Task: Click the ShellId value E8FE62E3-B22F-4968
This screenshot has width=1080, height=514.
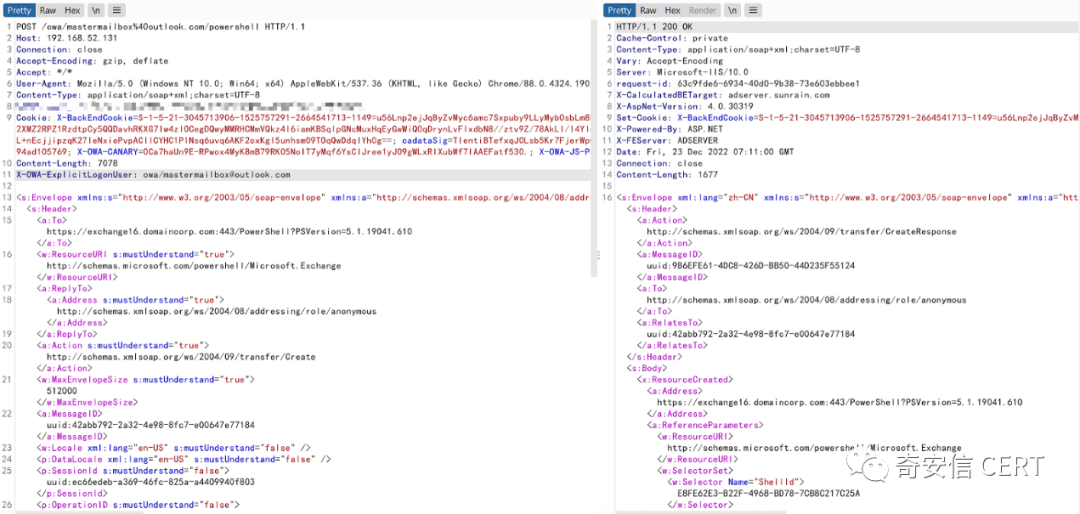Action: coord(769,494)
